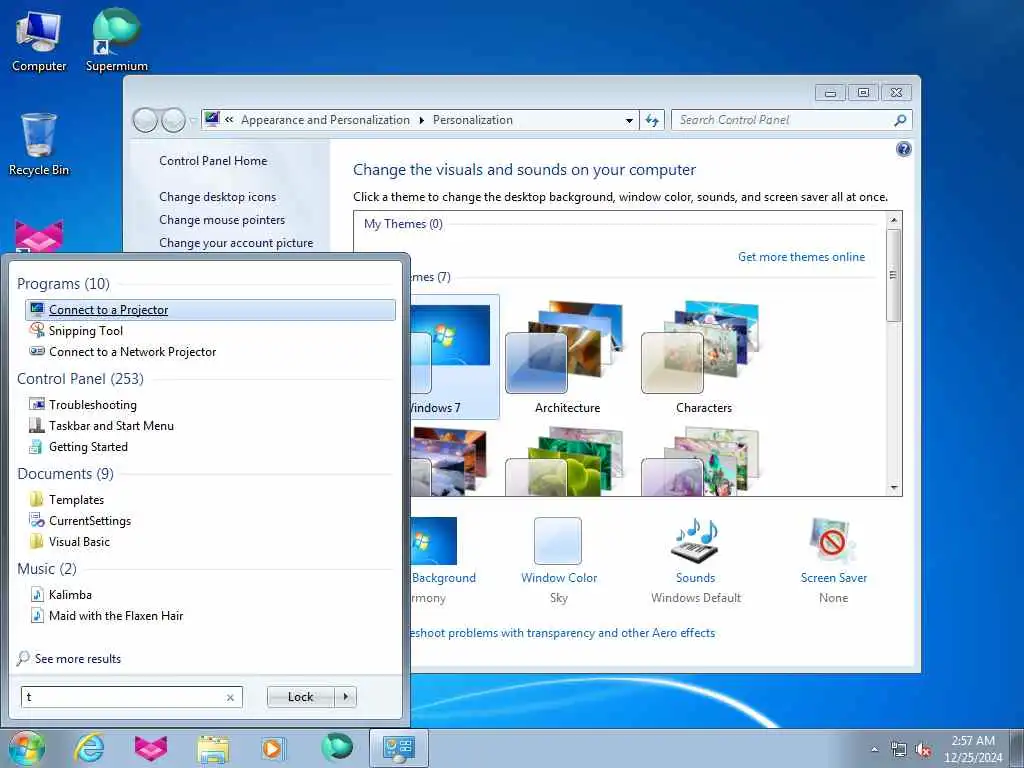Expand the arrow after Appearance and Personalization
1024x768 pixels.
coord(421,120)
